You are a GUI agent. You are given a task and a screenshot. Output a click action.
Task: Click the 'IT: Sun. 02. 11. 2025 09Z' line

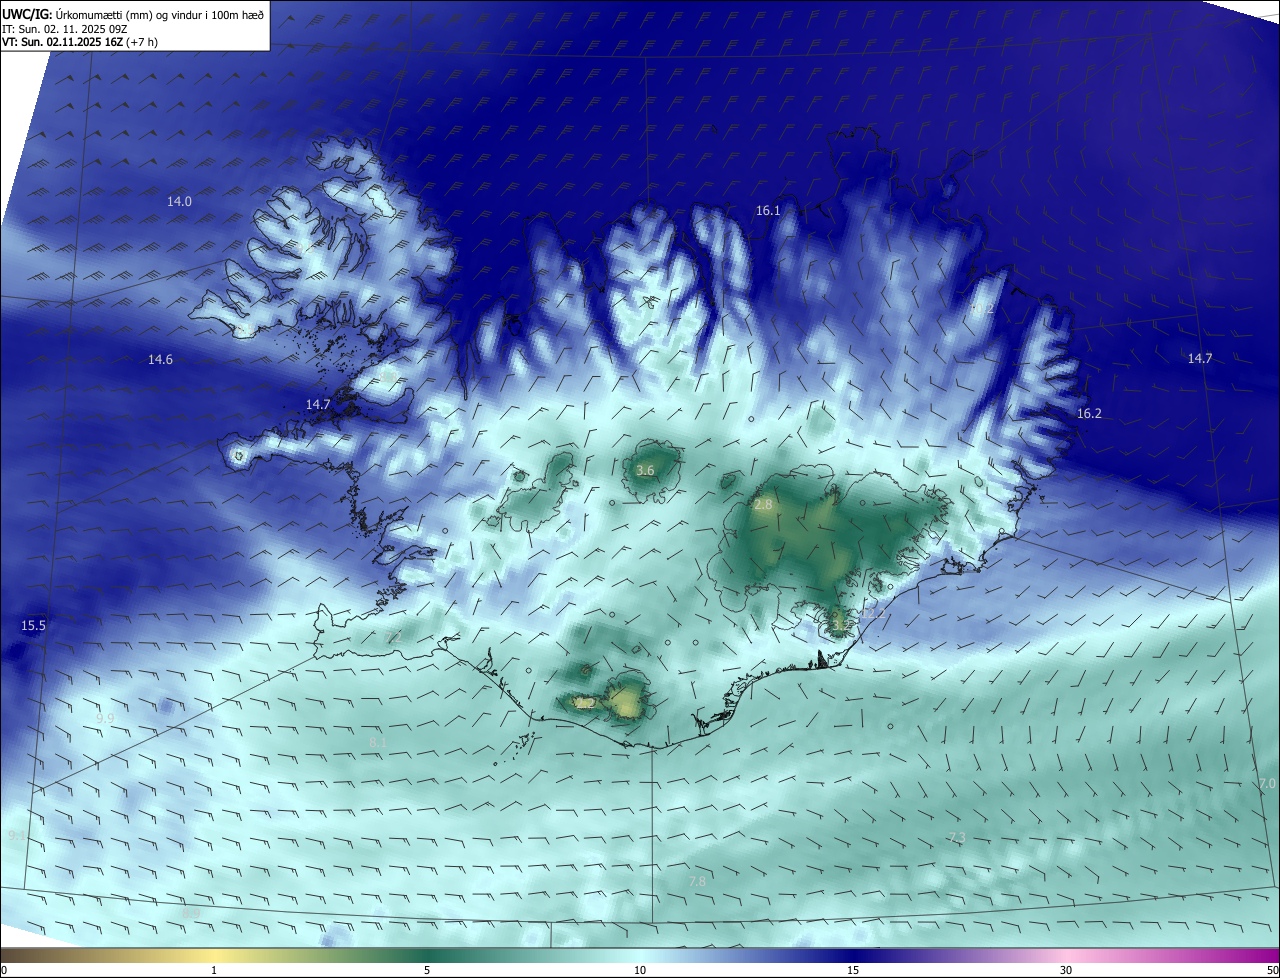tap(63, 28)
